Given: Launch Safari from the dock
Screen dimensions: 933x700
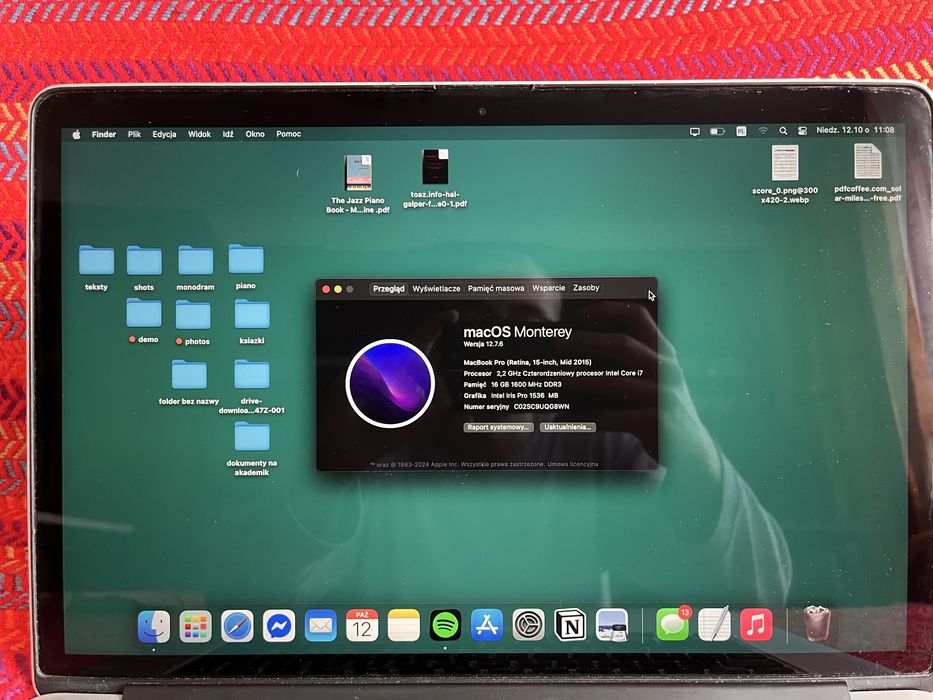Looking at the screenshot, I should click(237, 626).
